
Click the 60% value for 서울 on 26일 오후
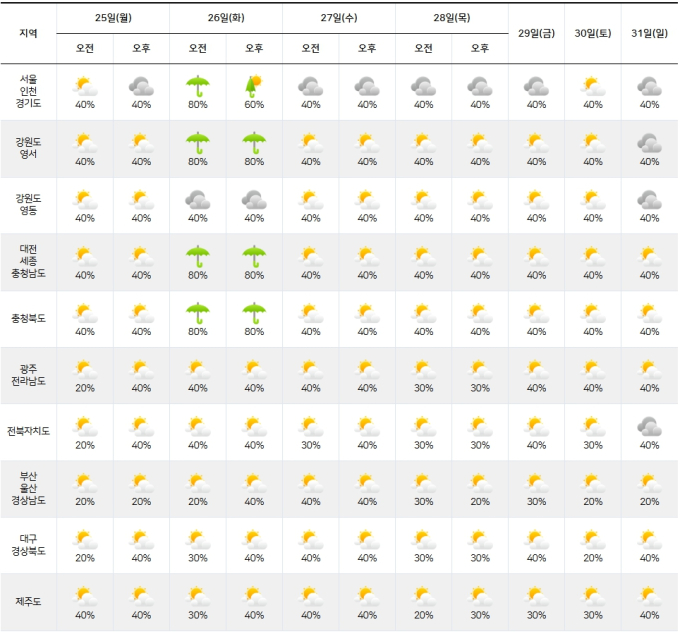(x=254, y=105)
